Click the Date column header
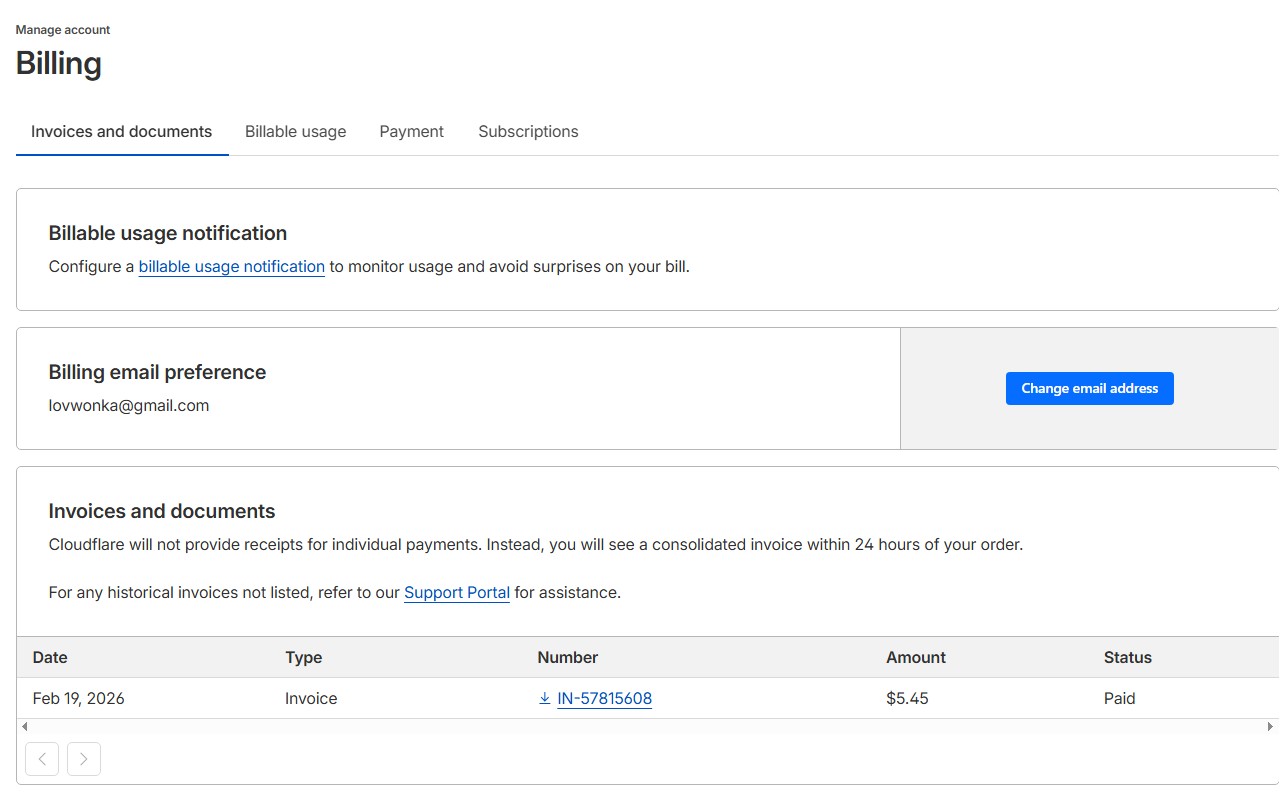Image resolution: width=1279 pixels, height=788 pixels. (x=50, y=658)
